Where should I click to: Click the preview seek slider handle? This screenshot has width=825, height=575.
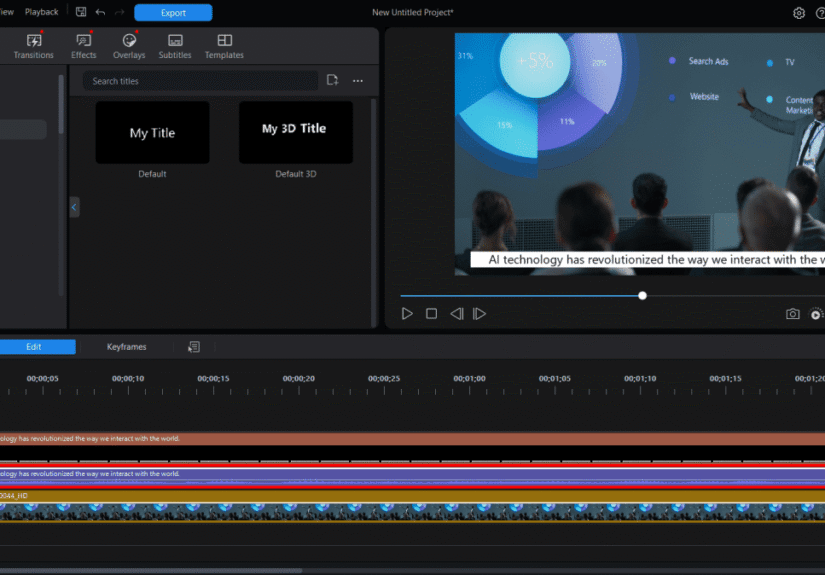click(642, 295)
